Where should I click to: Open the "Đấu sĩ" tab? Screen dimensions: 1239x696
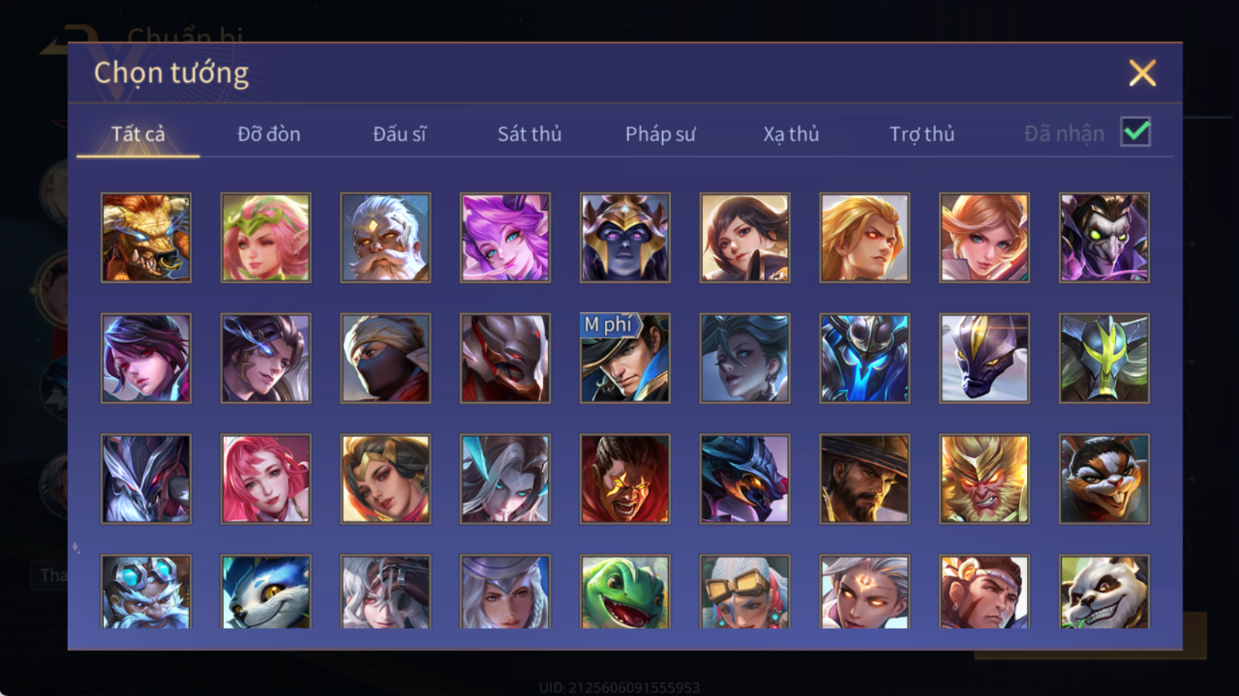pyautogui.click(x=399, y=134)
